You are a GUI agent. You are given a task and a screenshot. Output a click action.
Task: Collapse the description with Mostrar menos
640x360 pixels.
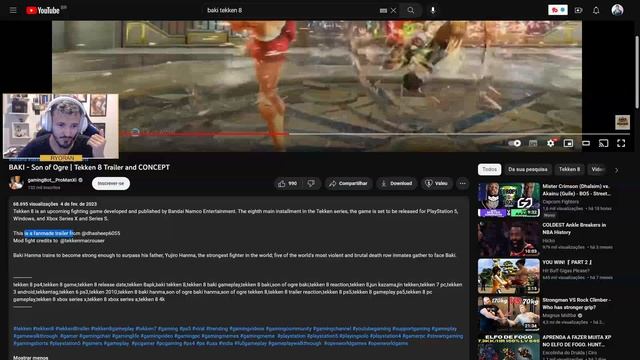(x=31, y=358)
